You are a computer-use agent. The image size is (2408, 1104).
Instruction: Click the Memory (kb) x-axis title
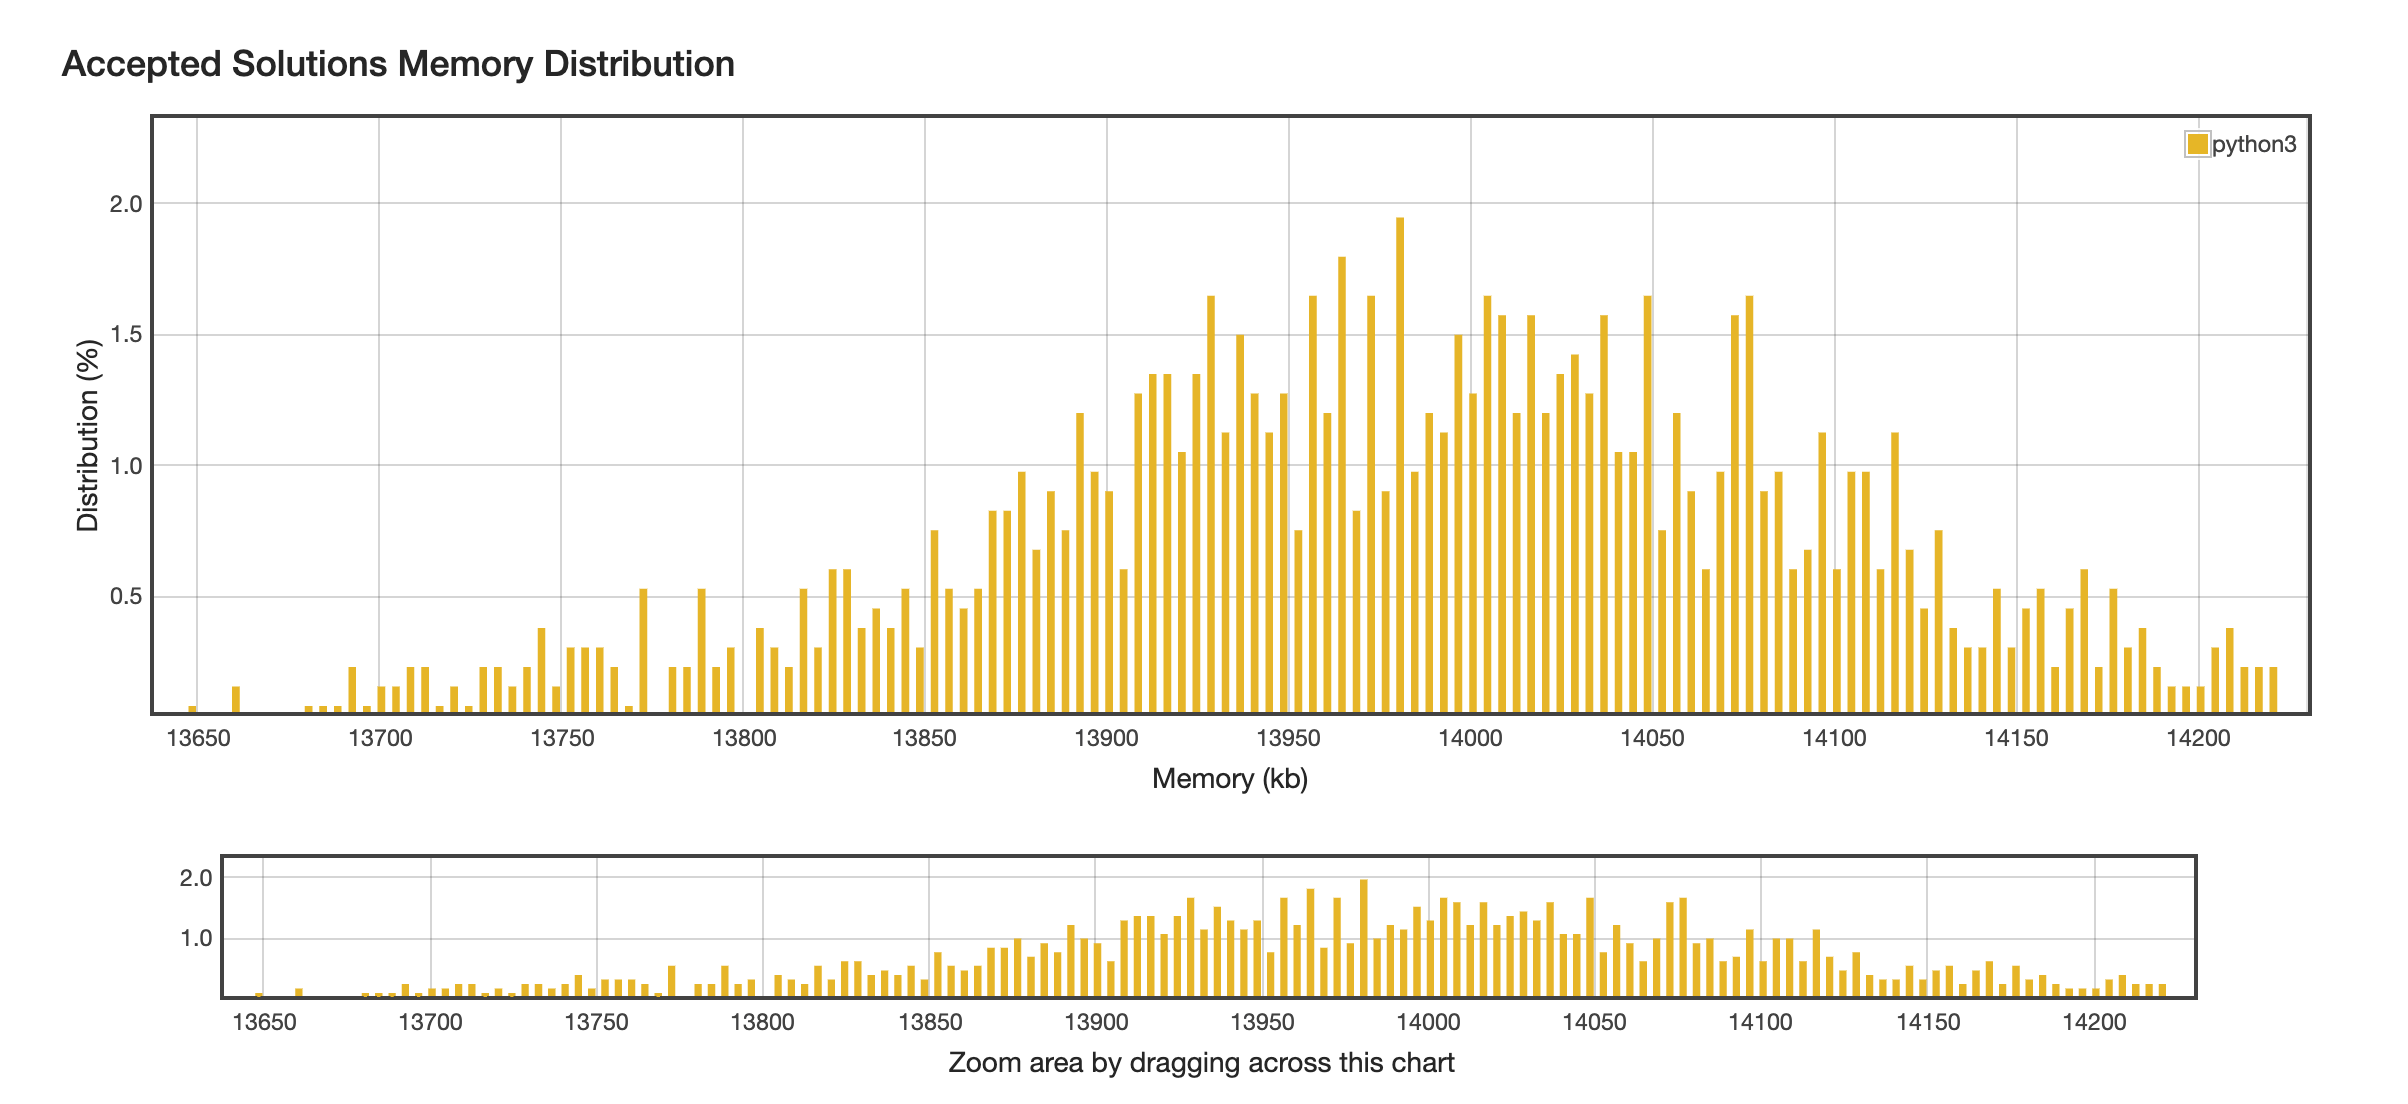pos(1230,778)
